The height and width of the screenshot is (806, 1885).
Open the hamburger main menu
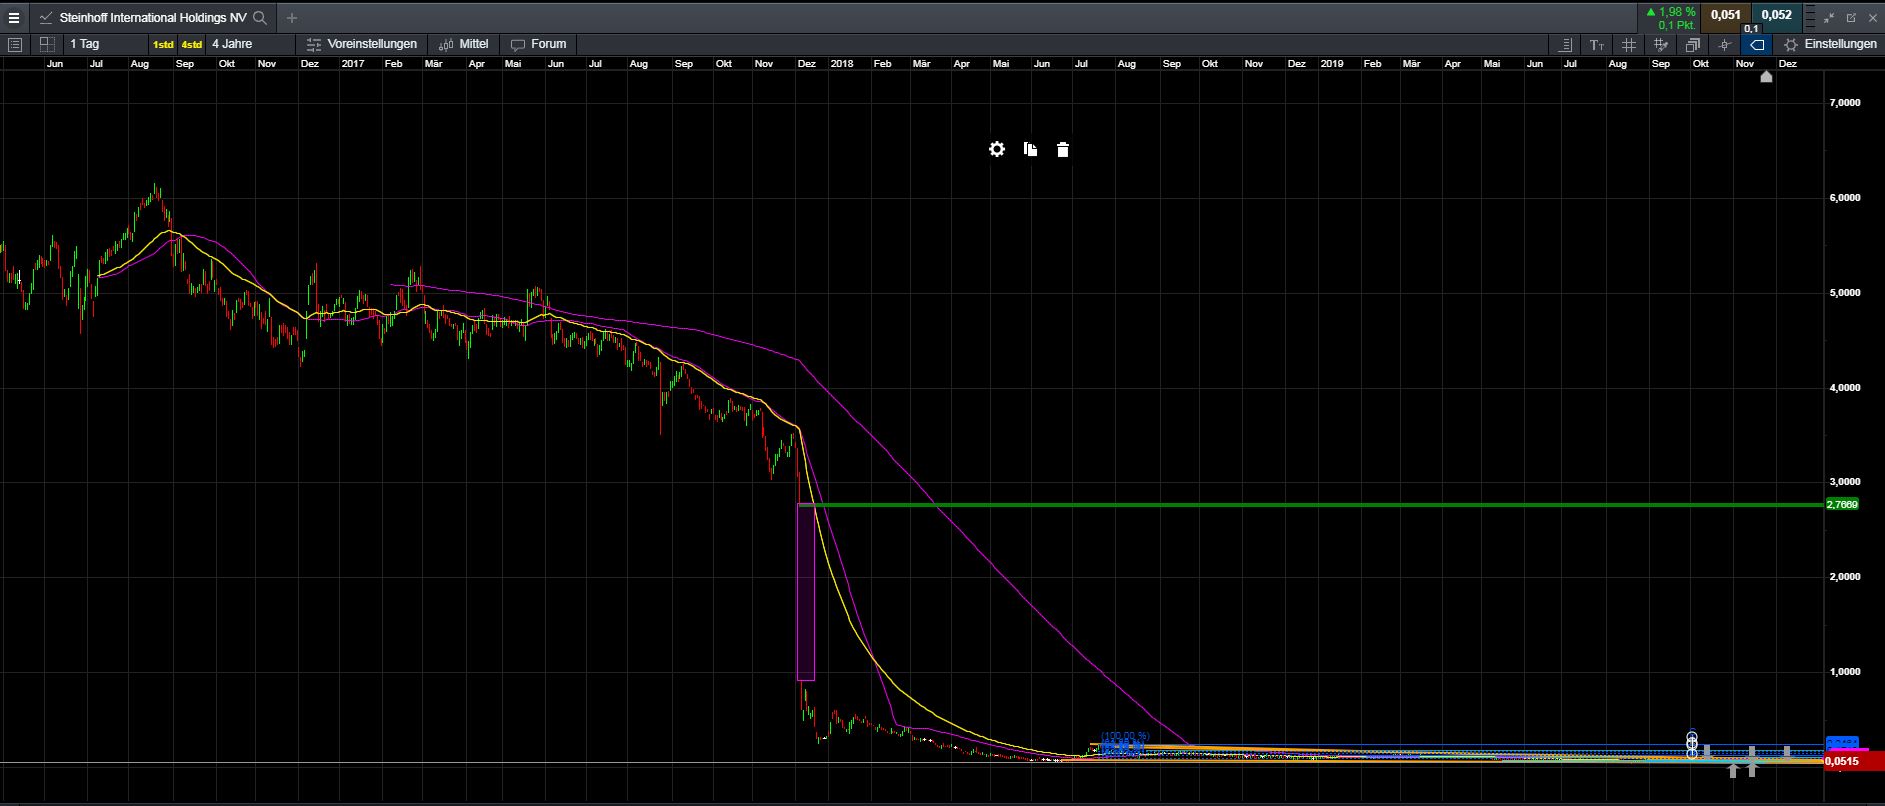[x=14, y=18]
